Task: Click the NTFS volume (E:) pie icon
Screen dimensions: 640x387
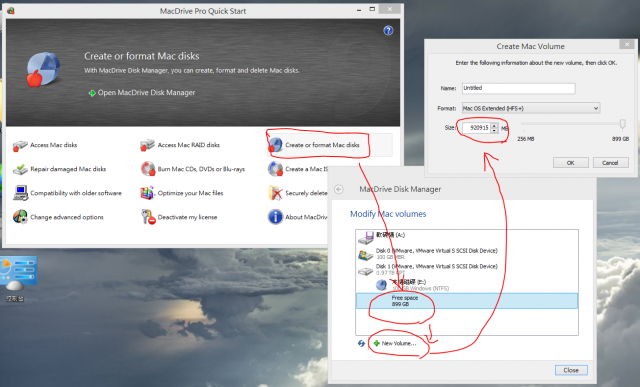Action: tap(381, 285)
